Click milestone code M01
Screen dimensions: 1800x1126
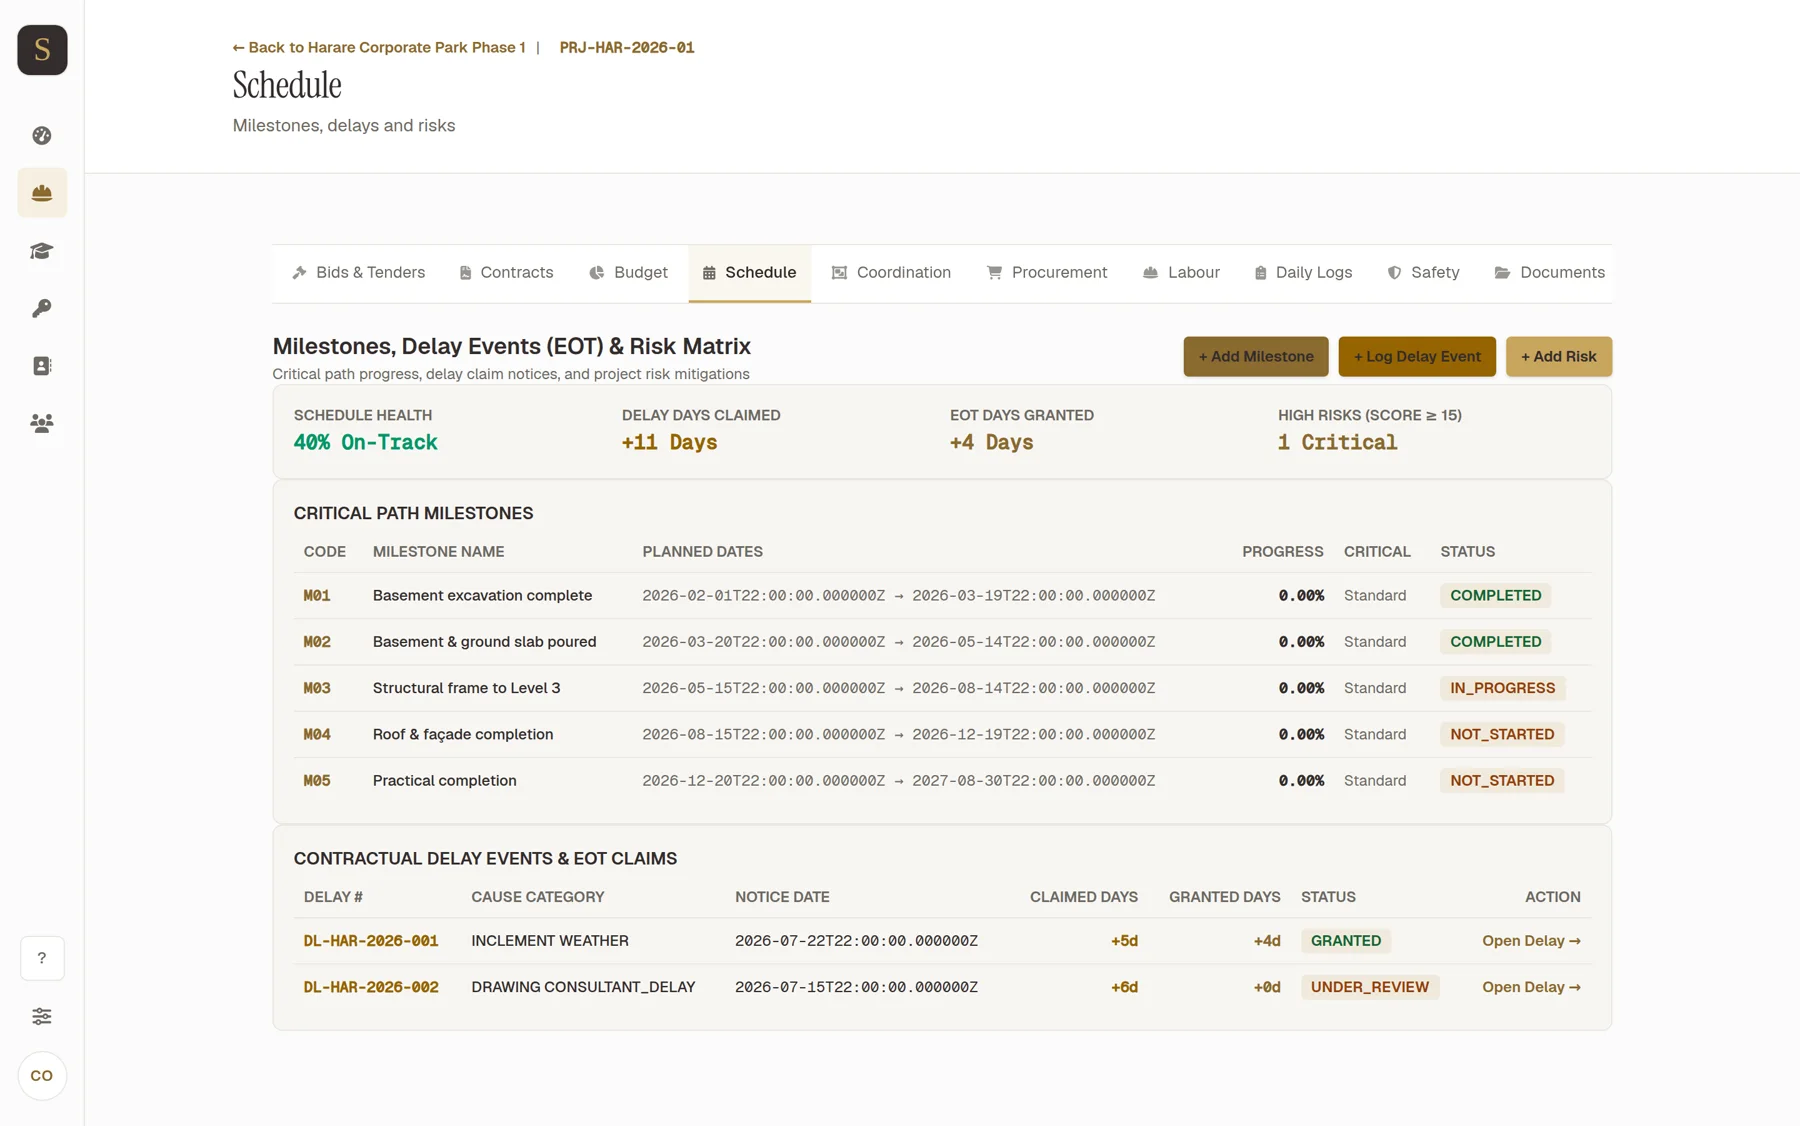click(317, 596)
